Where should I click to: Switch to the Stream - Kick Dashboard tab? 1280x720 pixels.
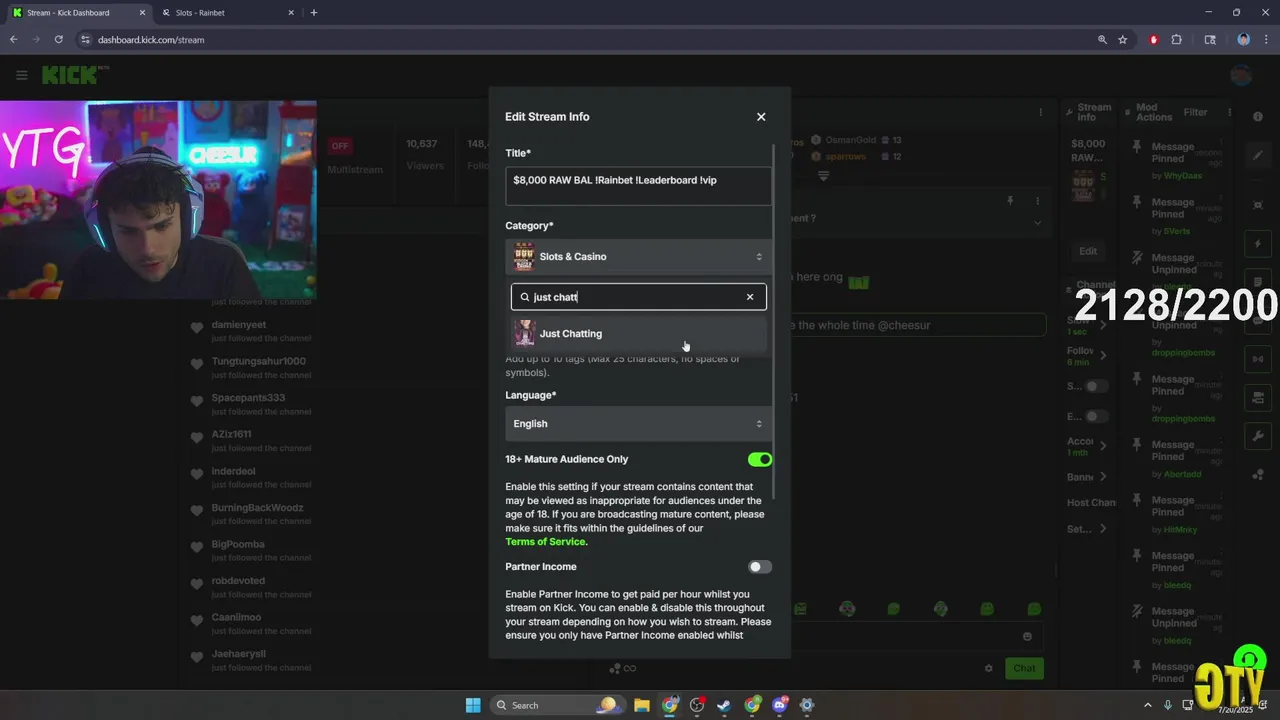tap(79, 13)
